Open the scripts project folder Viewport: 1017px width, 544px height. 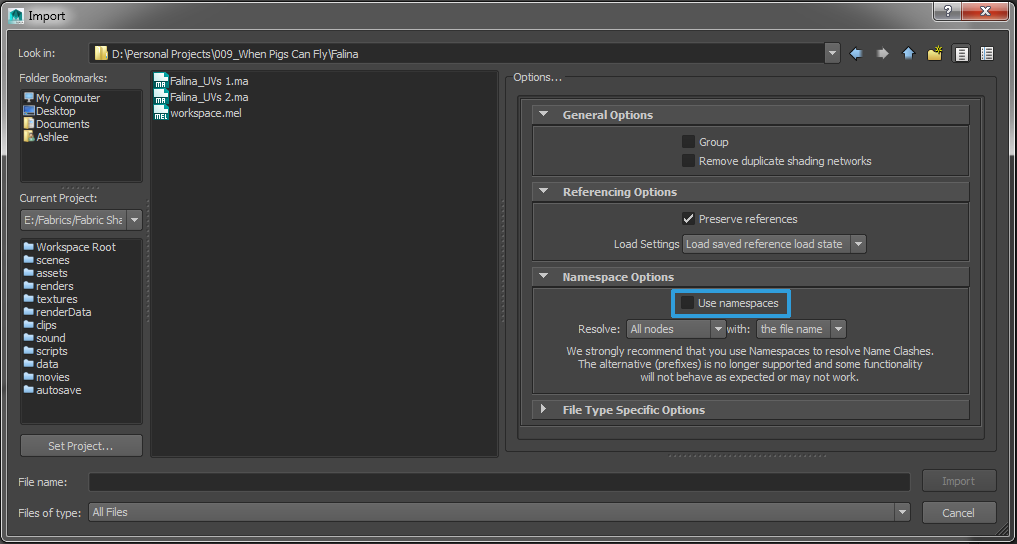45,351
